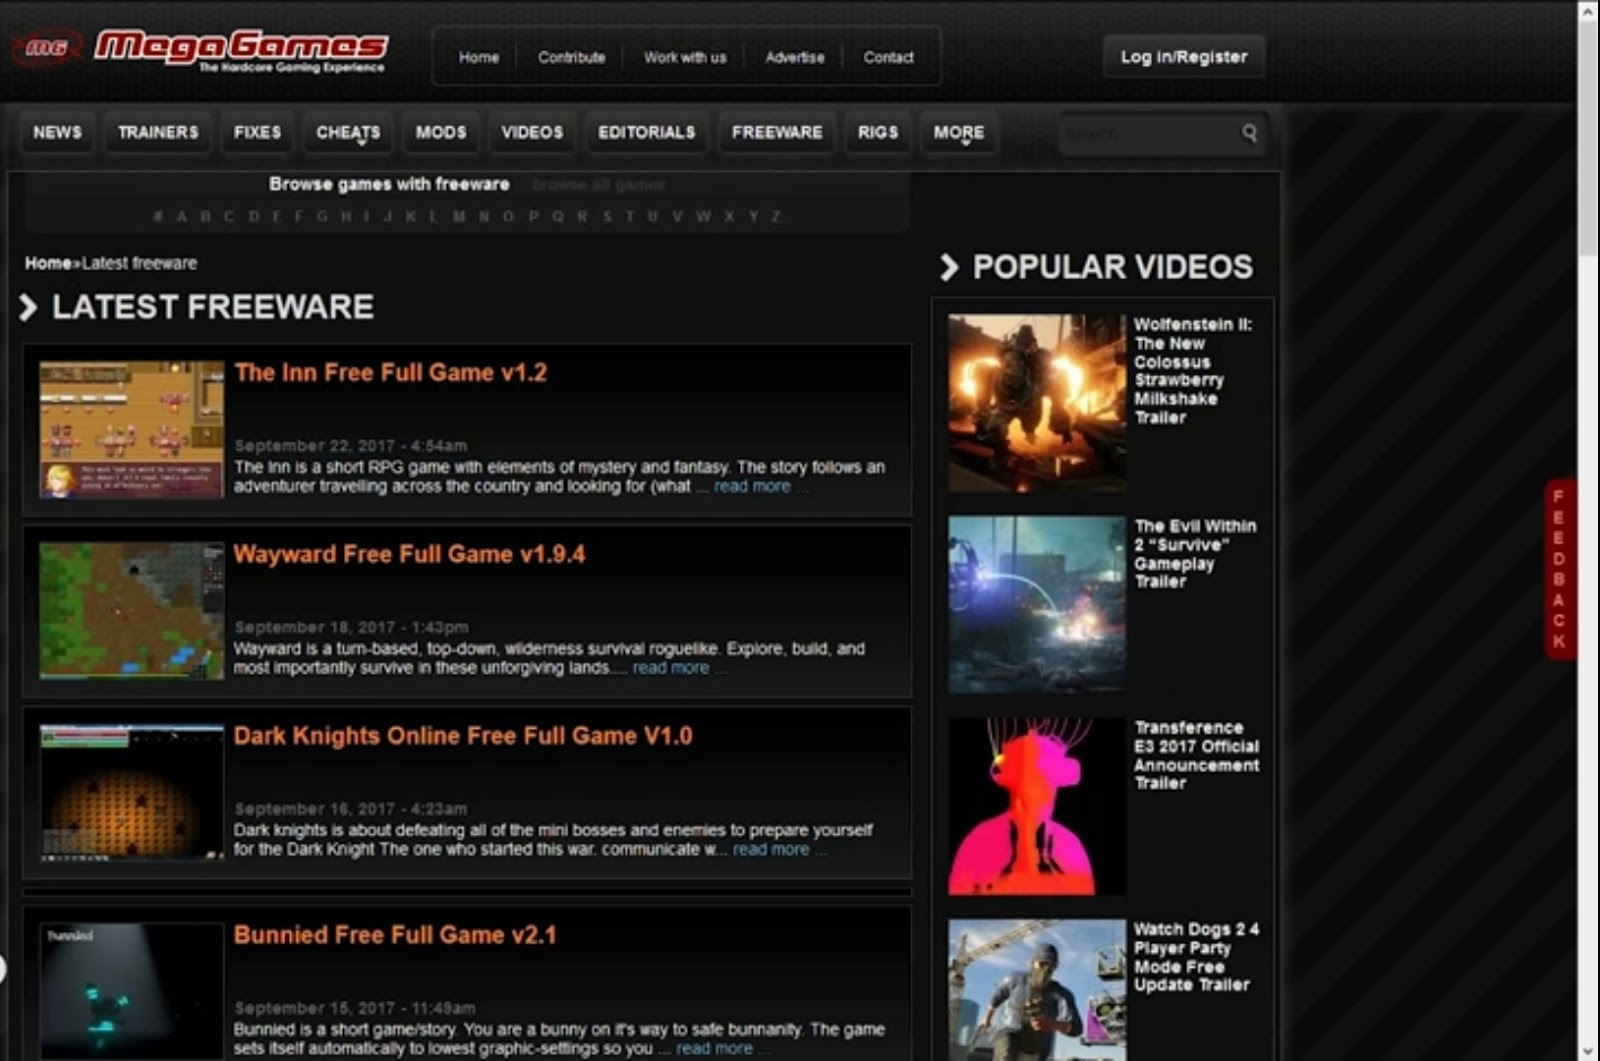Open Contribute in the top navigation

click(x=571, y=57)
